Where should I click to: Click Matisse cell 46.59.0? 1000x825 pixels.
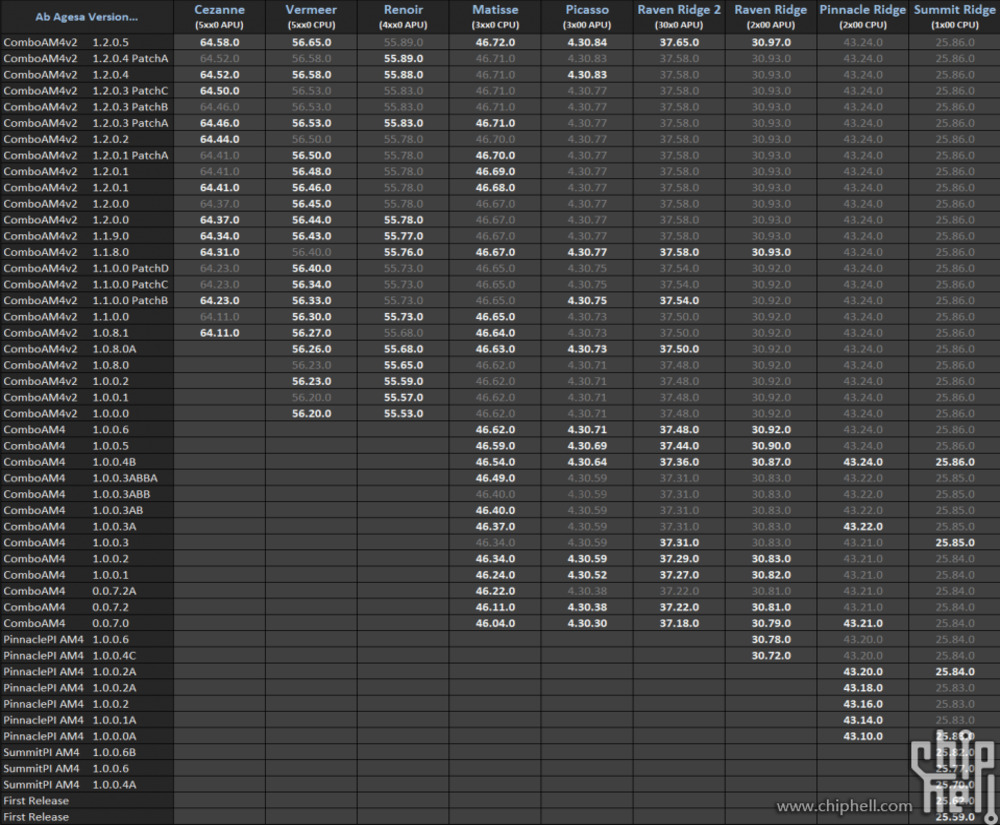(x=495, y=446)
